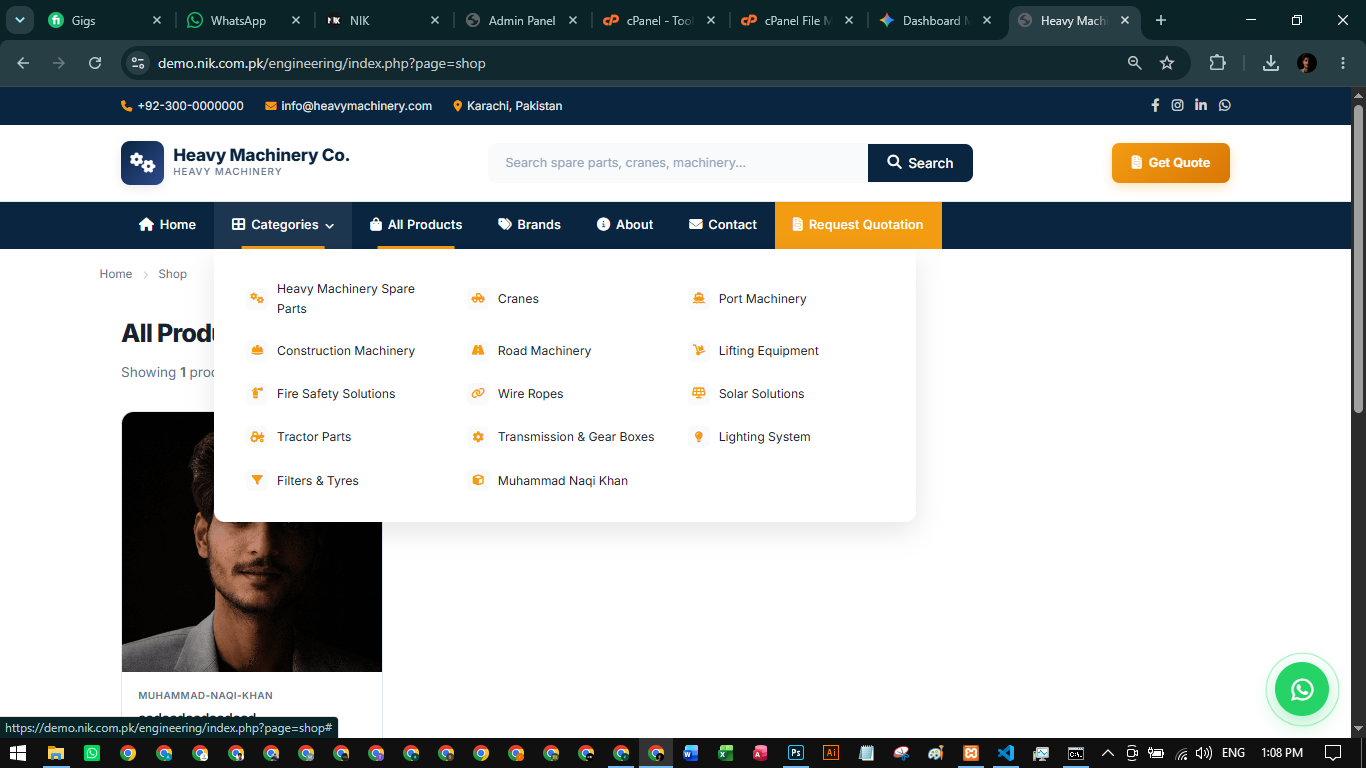The height and width of the screenshot is (768, 1366).
Task: Open the browser zoom magnifier icon
Action: click(x=1134, y=63)
